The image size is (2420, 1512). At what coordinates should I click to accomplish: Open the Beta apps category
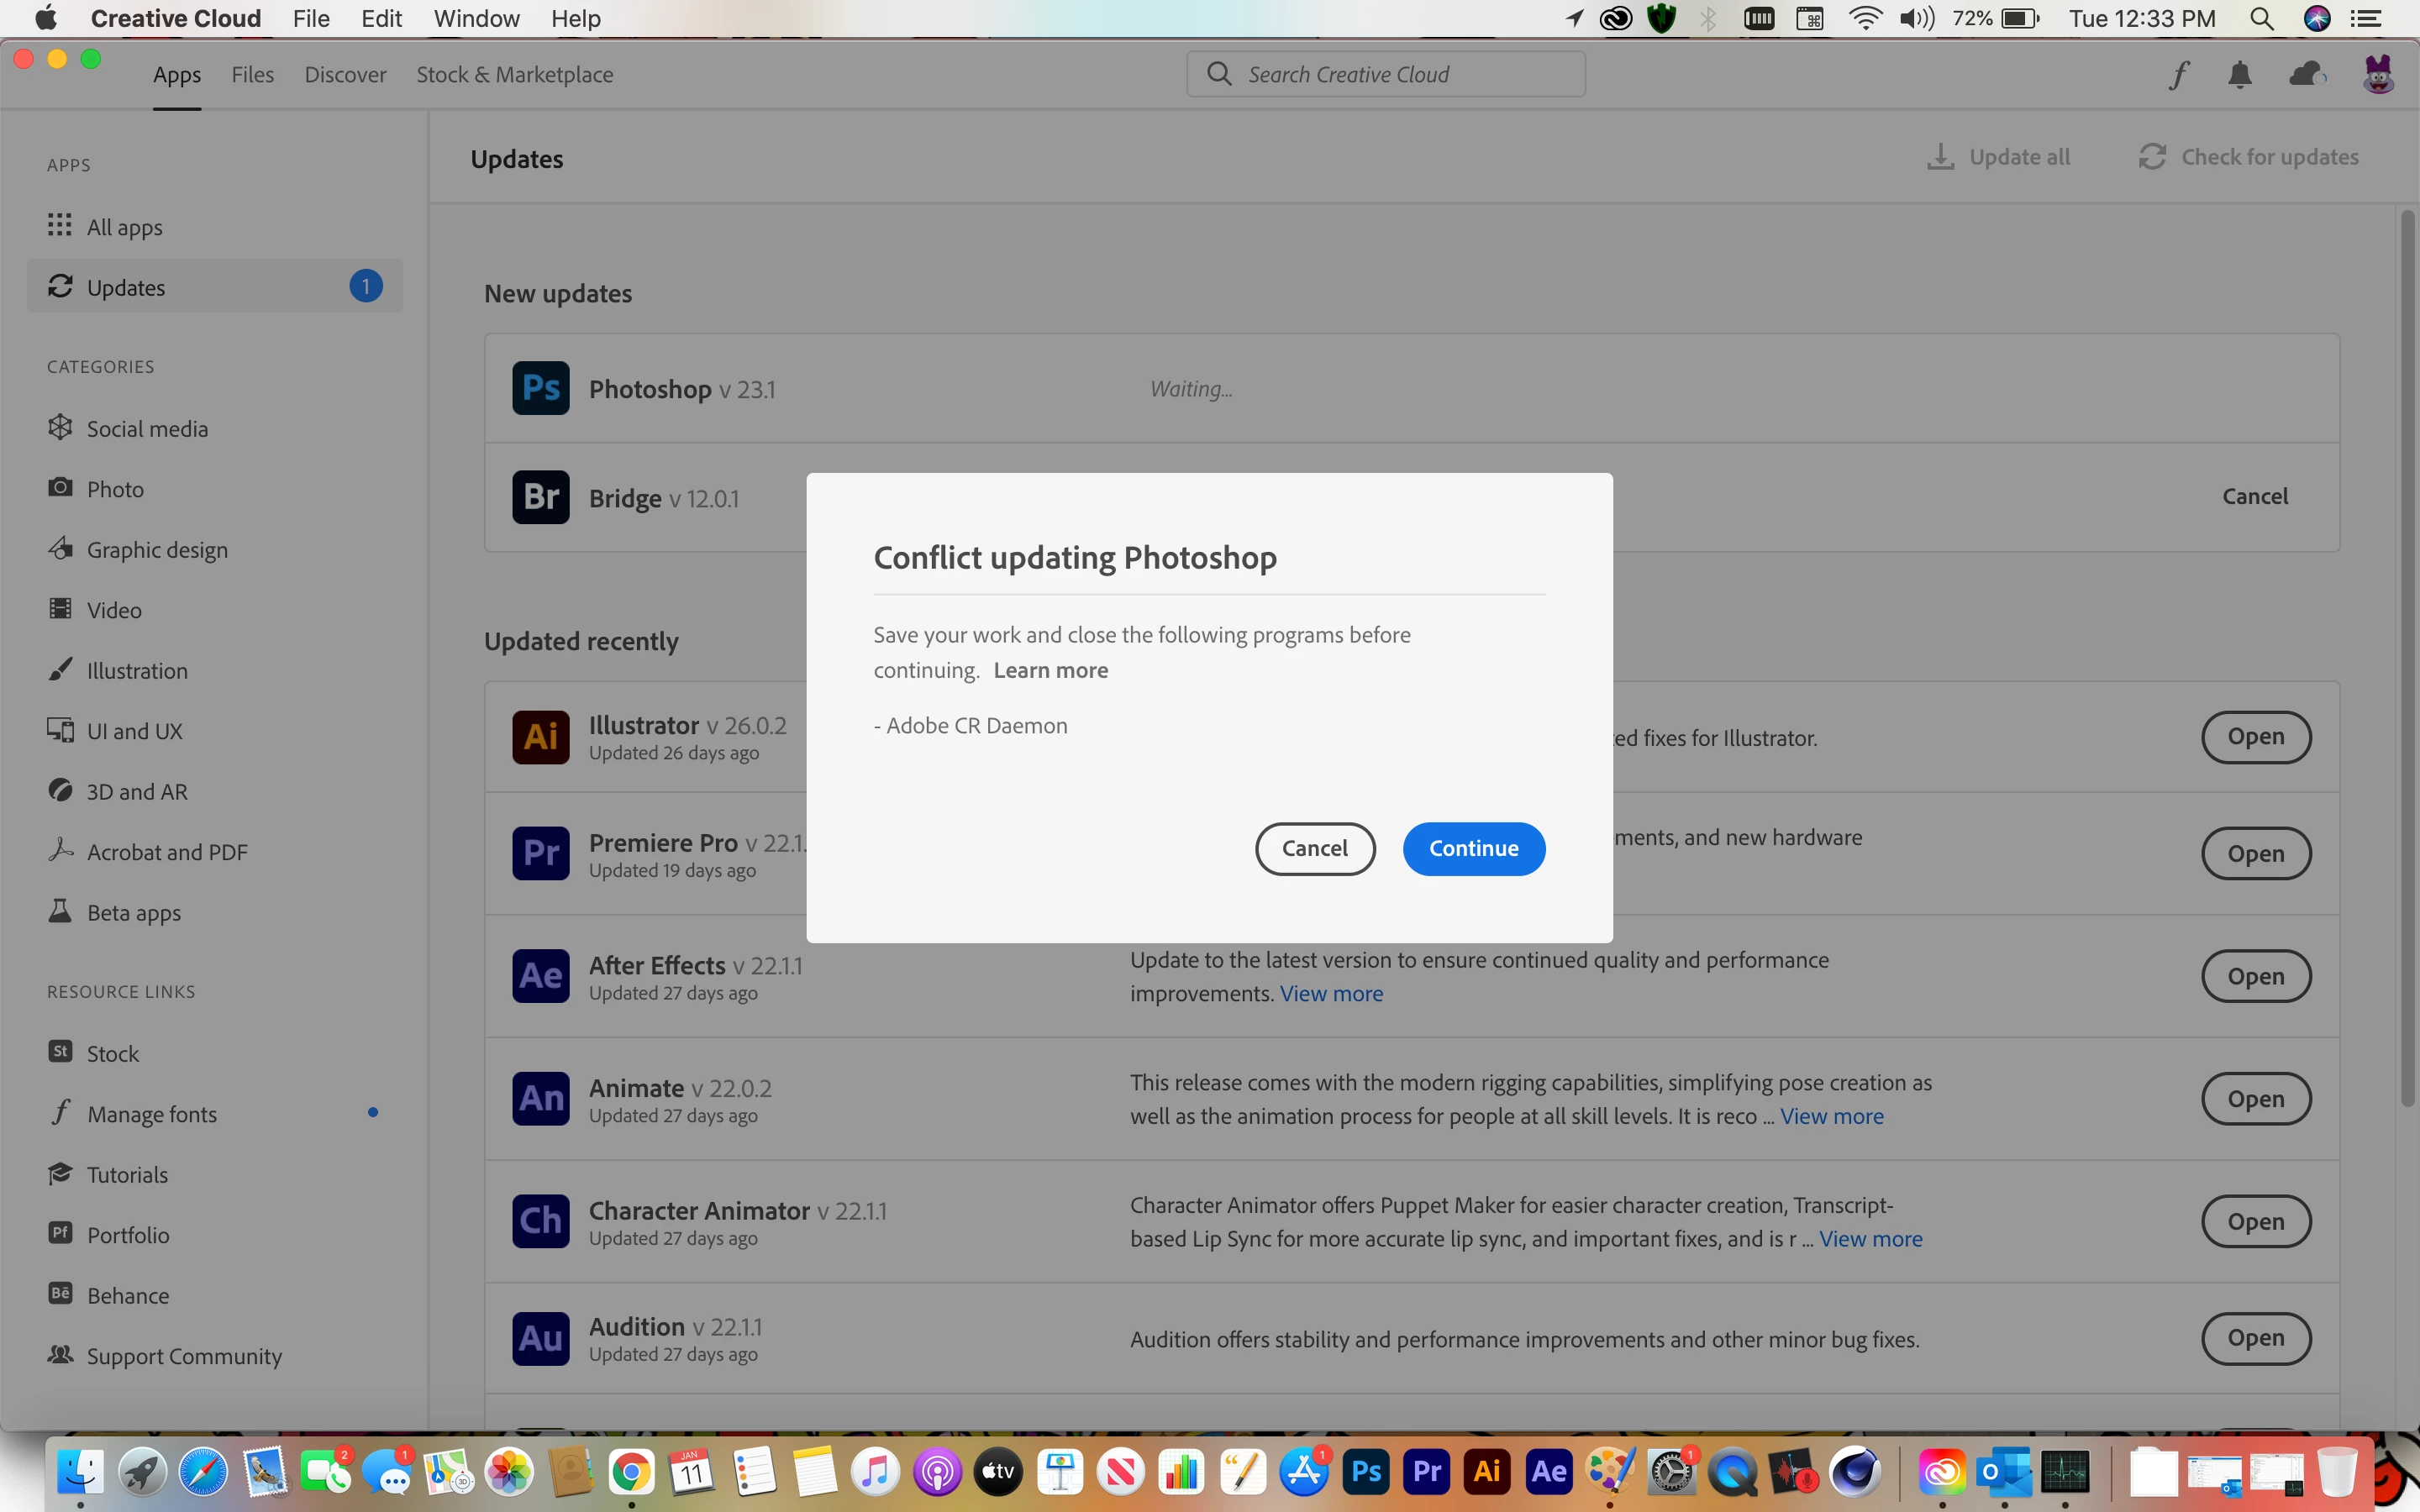[x=134, y=913]
